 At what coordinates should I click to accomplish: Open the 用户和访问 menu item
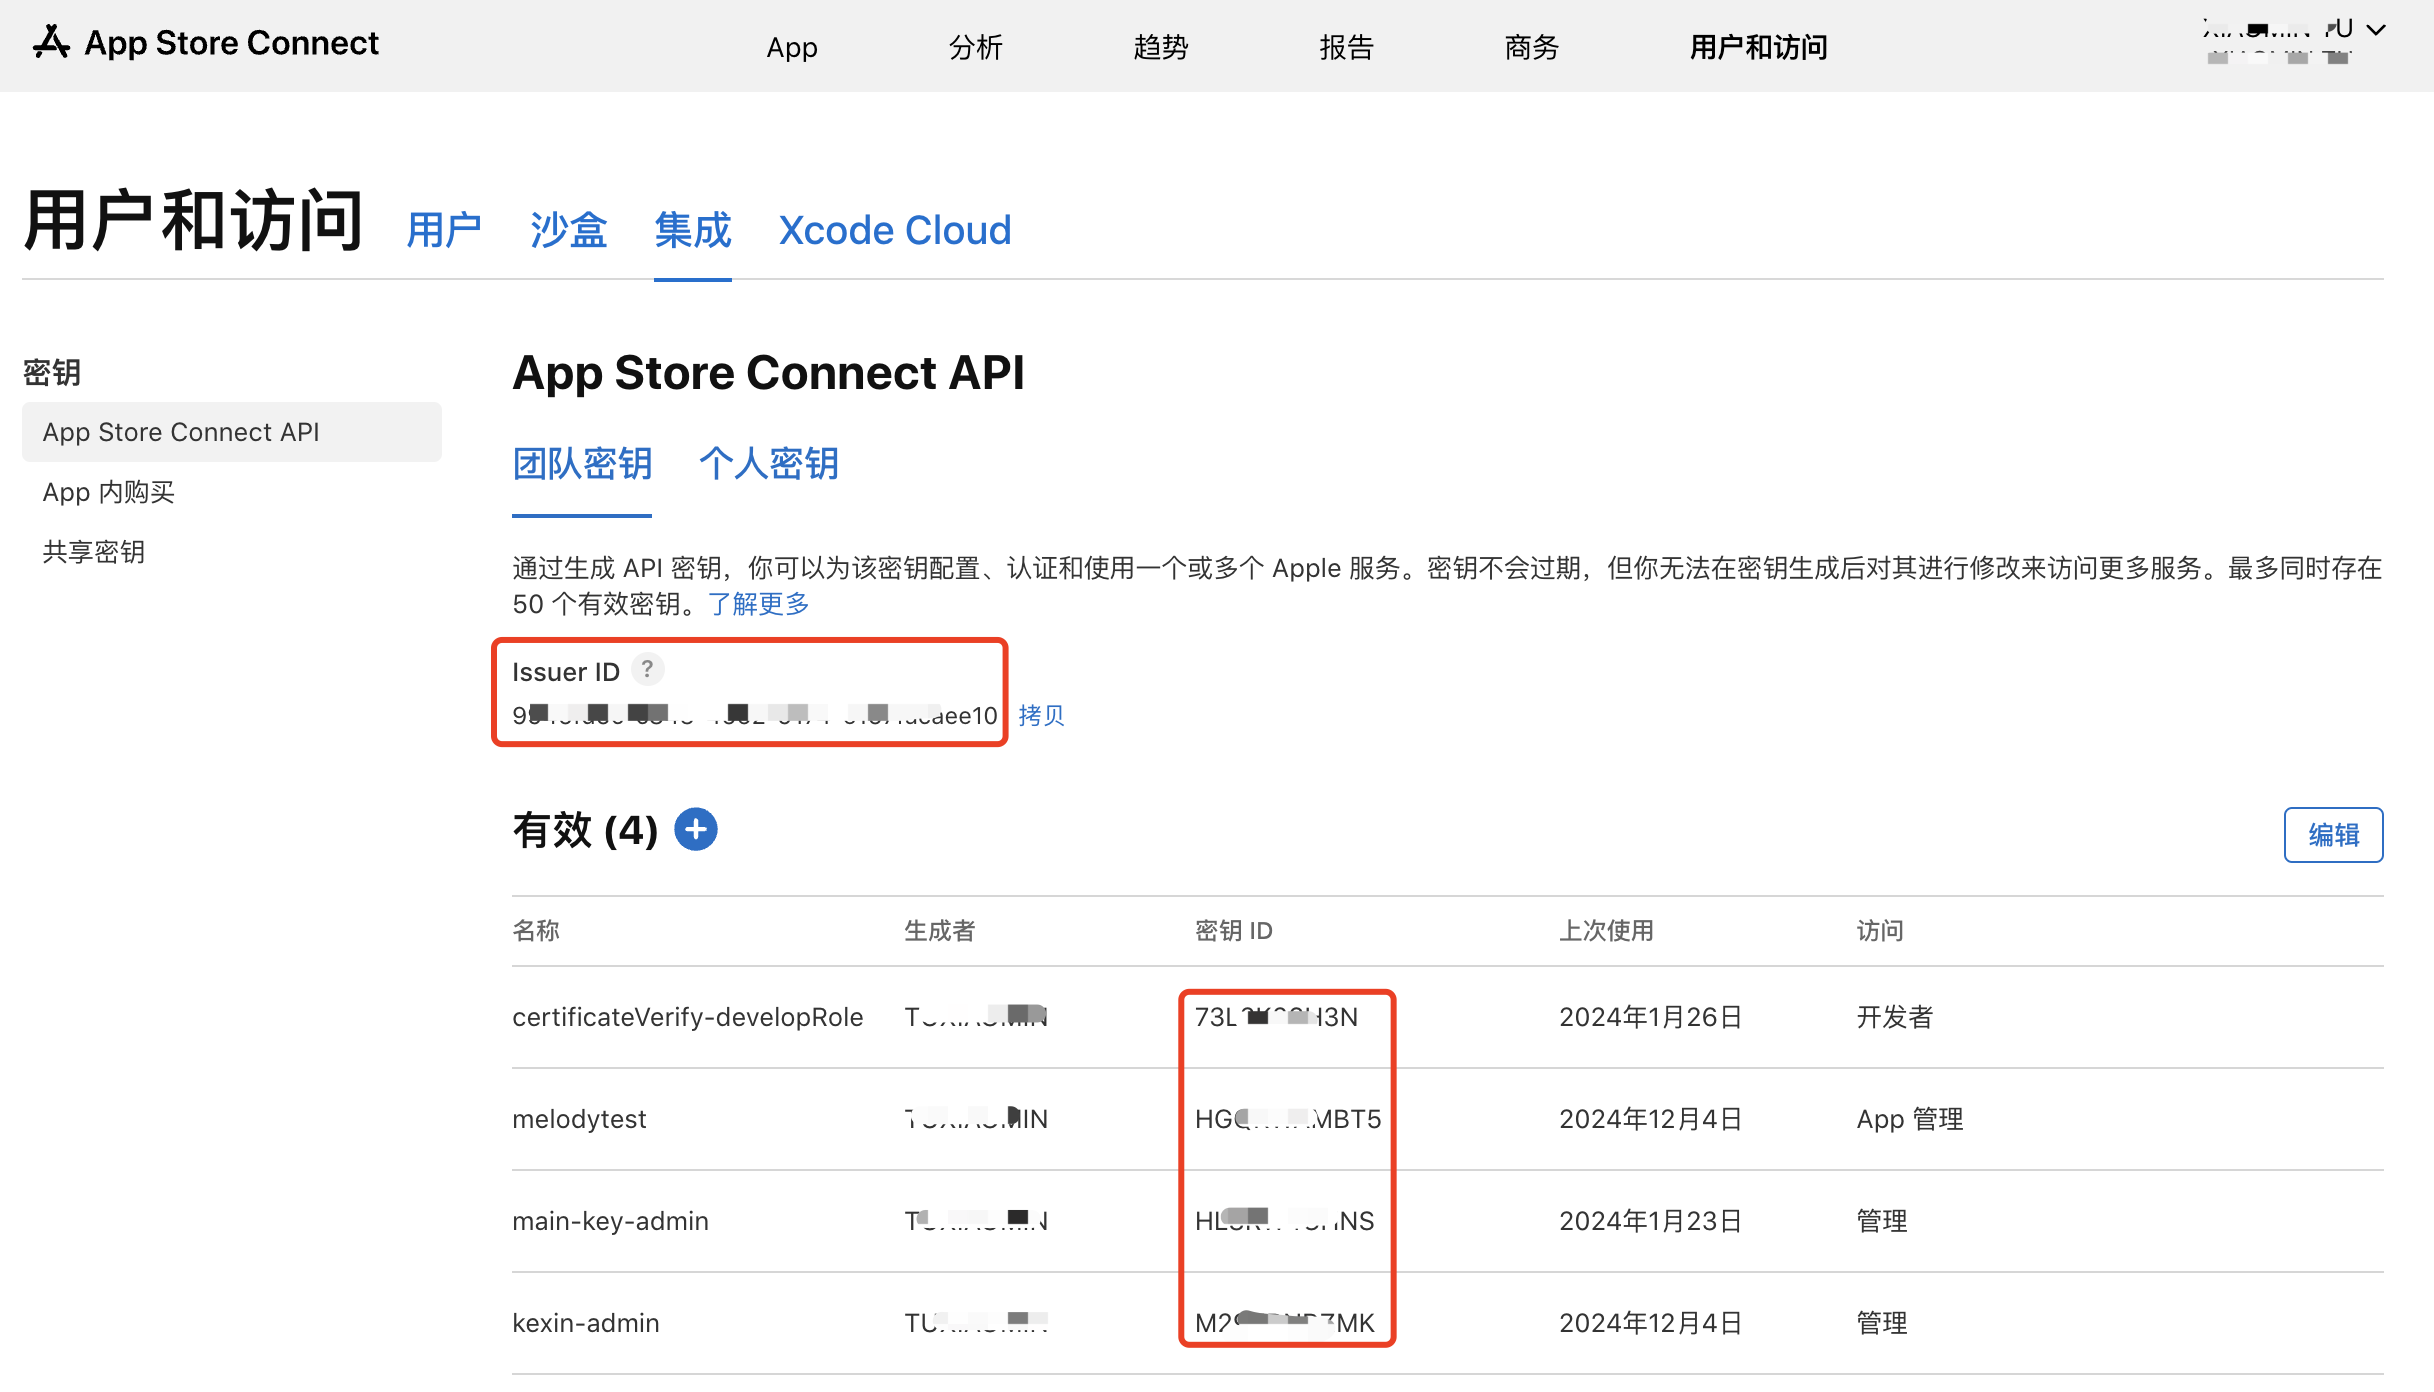pos(1759,47)
